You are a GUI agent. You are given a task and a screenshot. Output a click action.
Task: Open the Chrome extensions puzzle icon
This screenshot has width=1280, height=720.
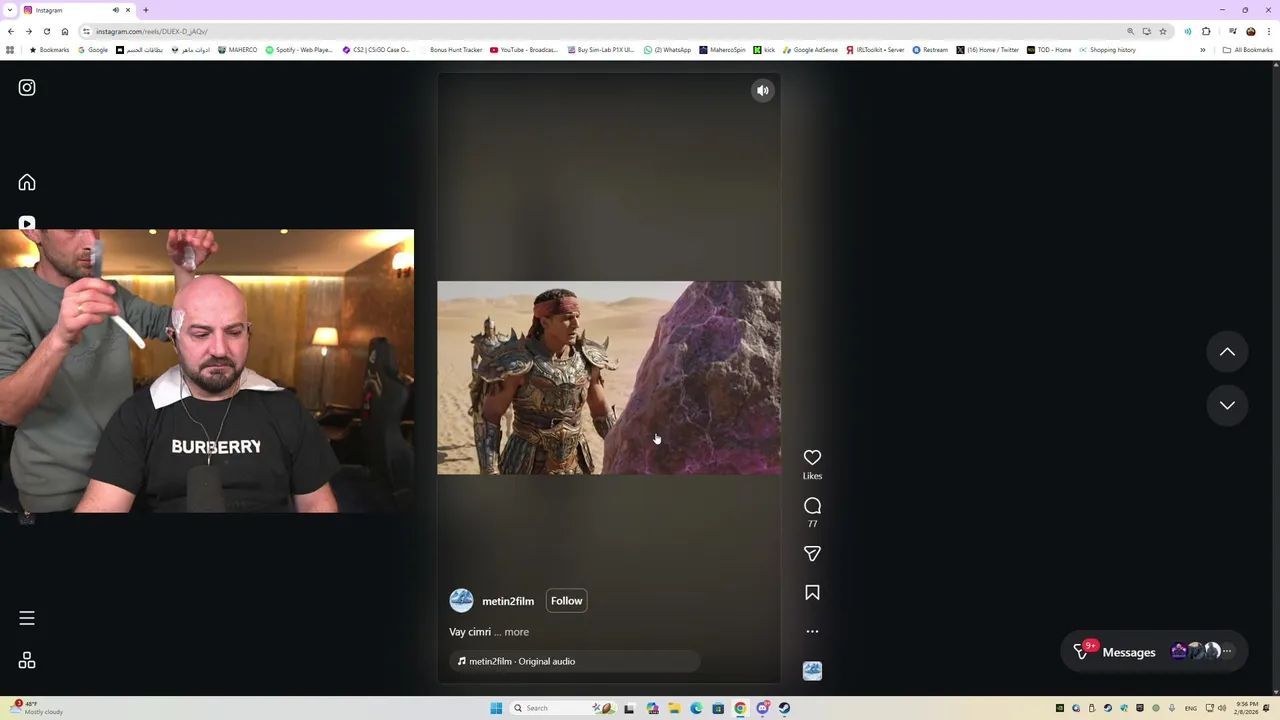[x=1206, y=31]
